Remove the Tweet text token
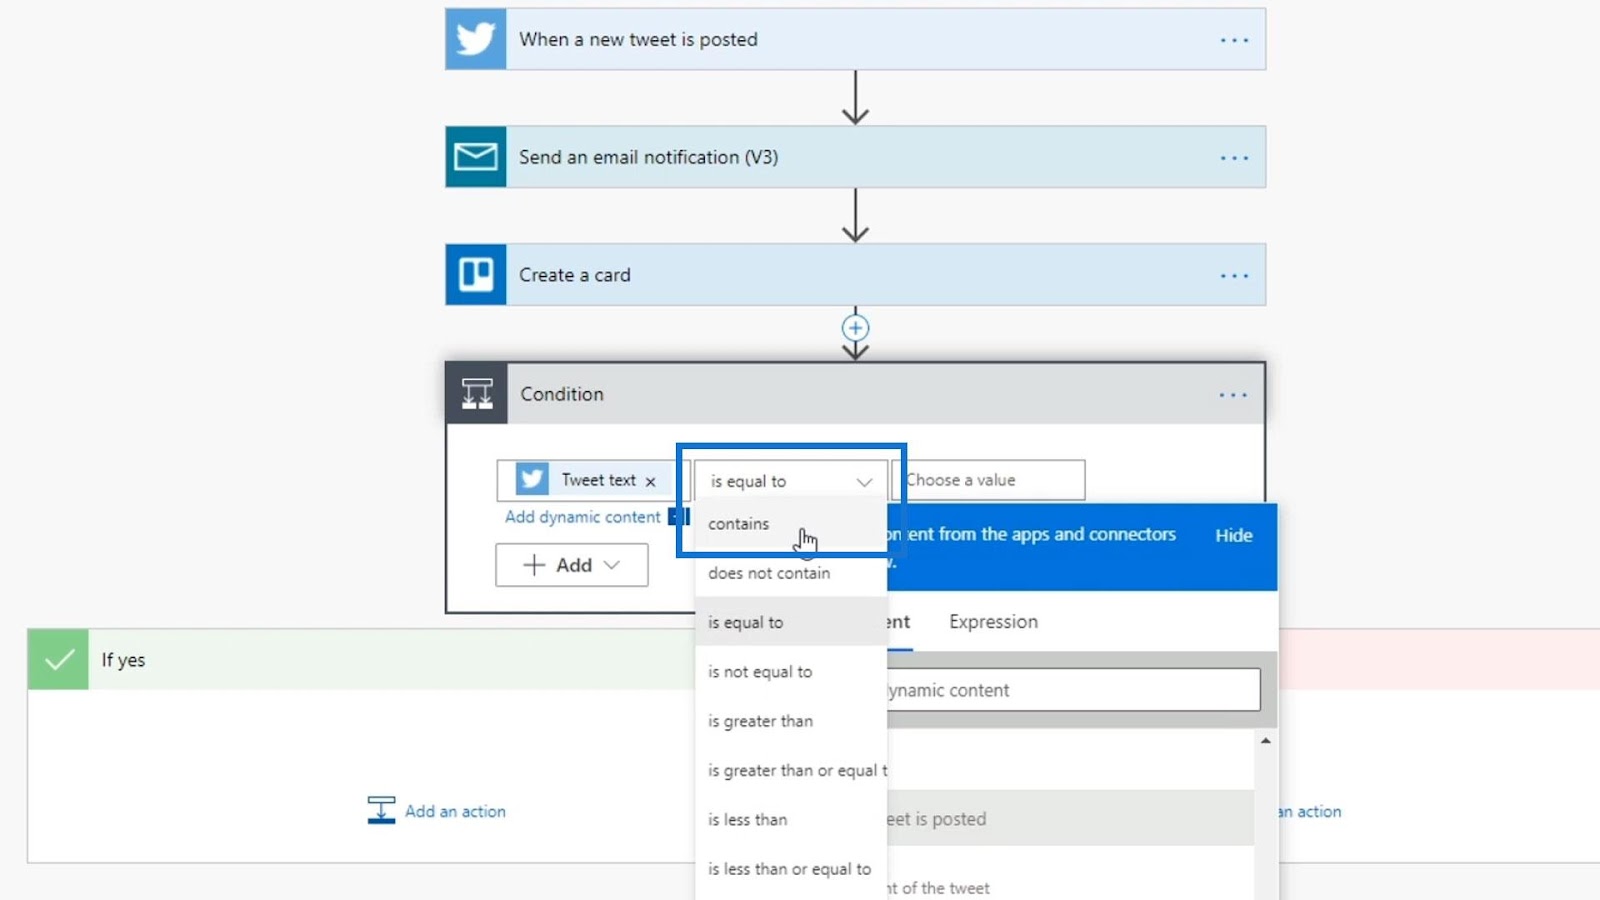The height and width of the screenshot is (900, 1600). [x=650, y=482]
